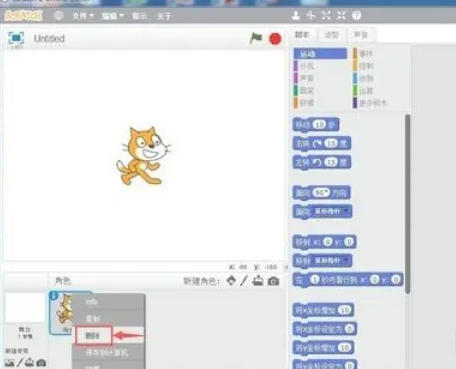Viewport: 456px width, 369px height.
Task: Switch to the 造型 tab
Action: [331, 35]
